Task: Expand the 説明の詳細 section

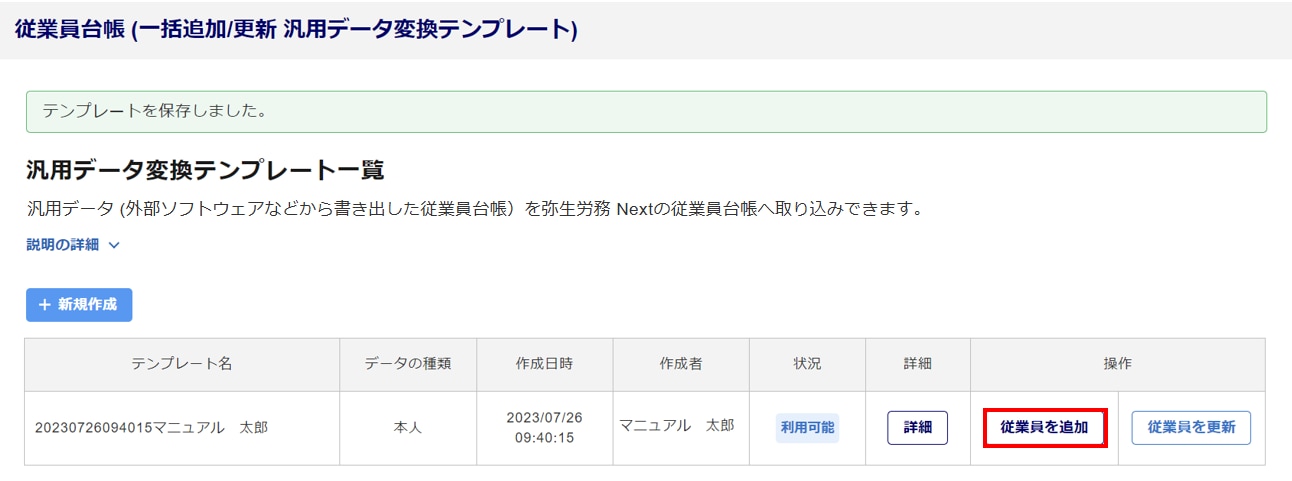Action: point(73,245)
